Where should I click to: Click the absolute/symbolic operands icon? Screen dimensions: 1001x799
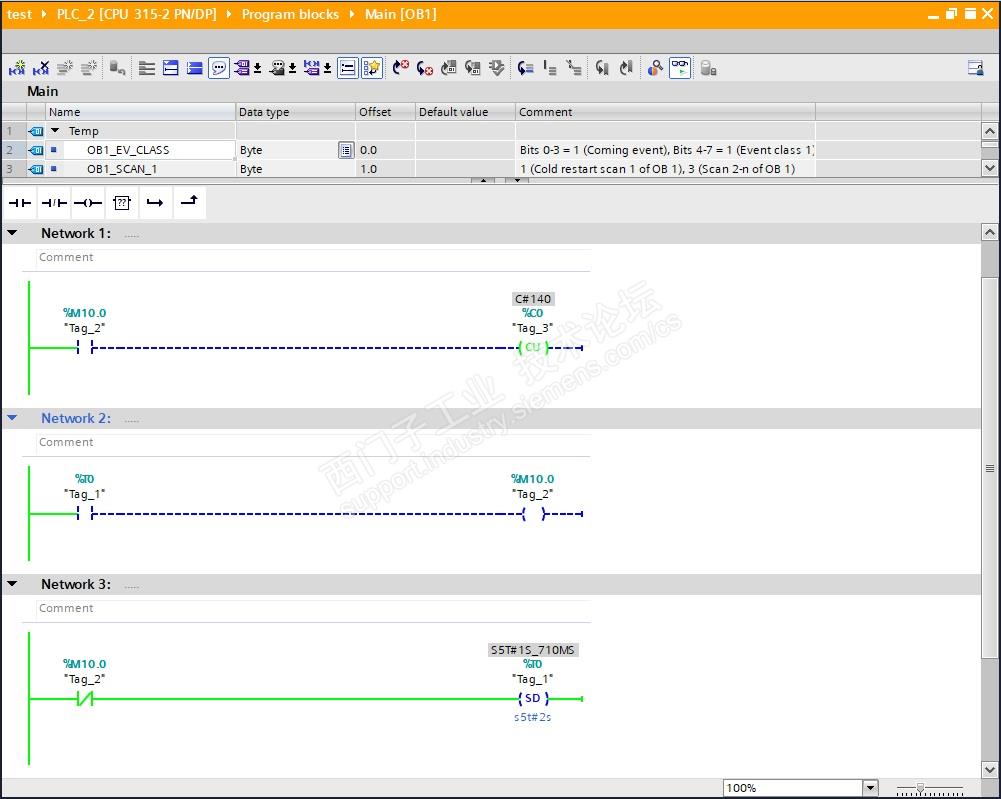coord(242,68)
